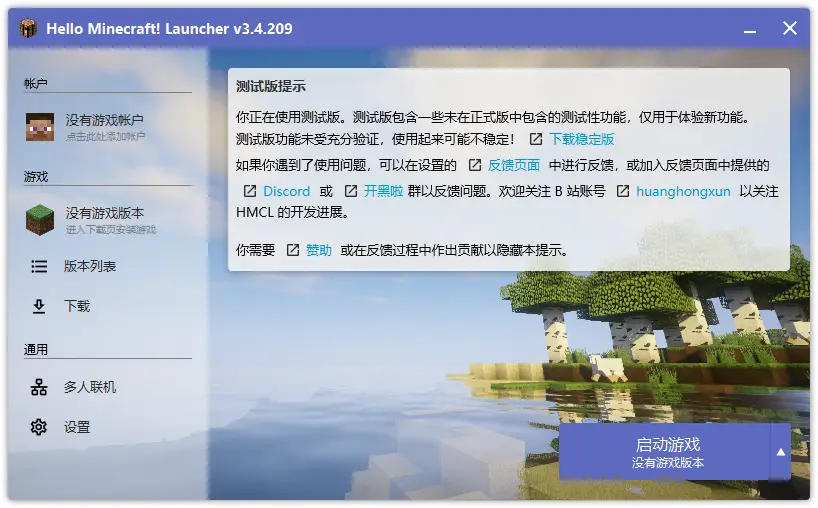This screenshot has width=818, height=508.
Task: Open the 下载 sidebar entry
Action: 77,306
